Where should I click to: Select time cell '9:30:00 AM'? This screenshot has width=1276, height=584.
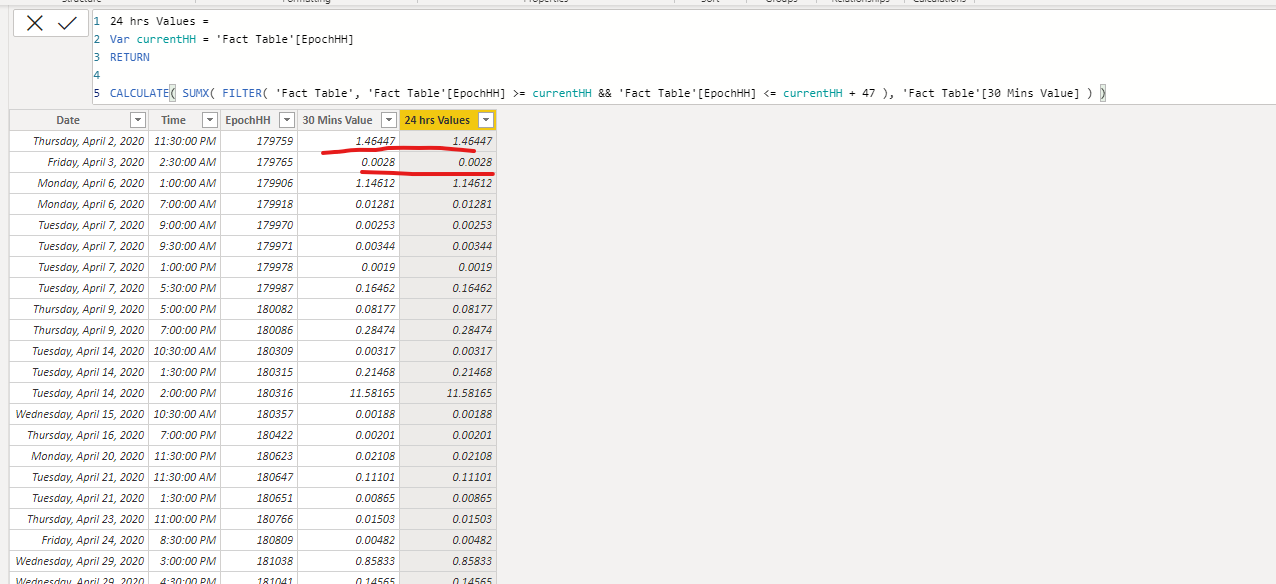tap(186, 246)
